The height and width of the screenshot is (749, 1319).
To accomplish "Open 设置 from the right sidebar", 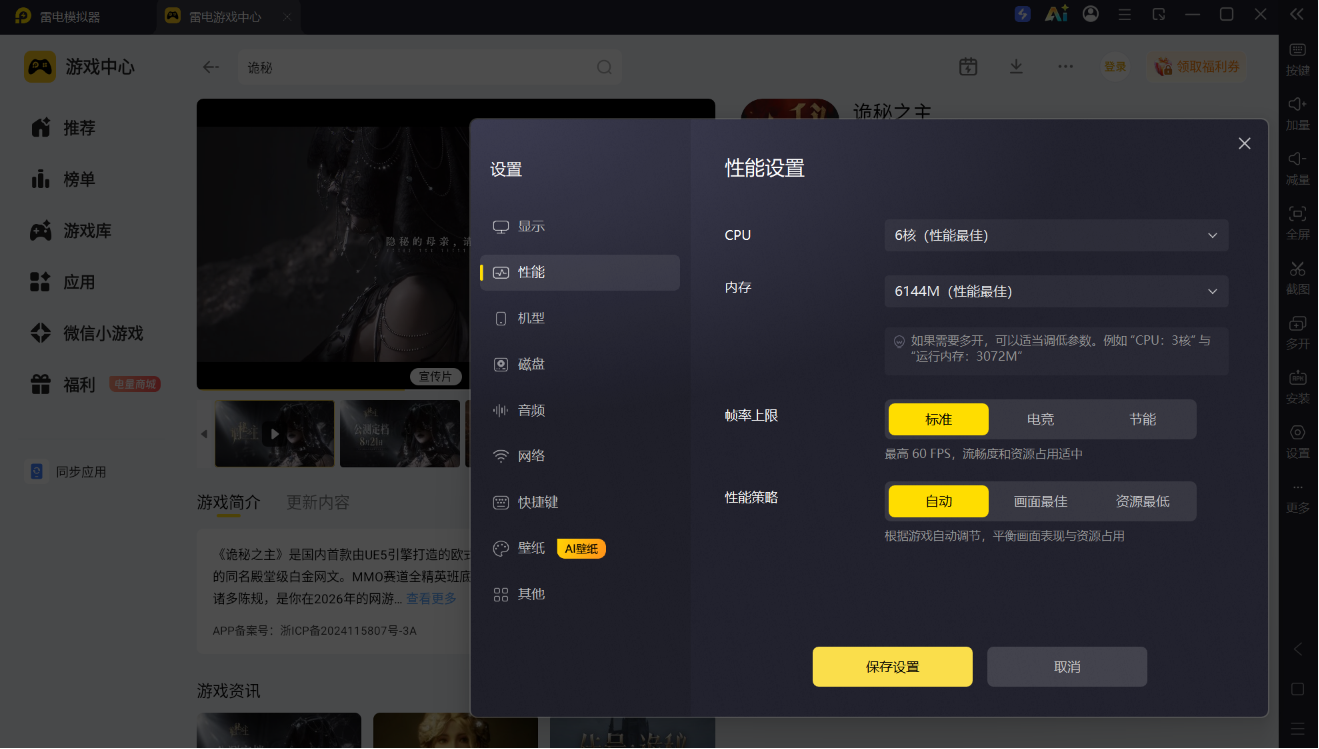I will 1297,441.
